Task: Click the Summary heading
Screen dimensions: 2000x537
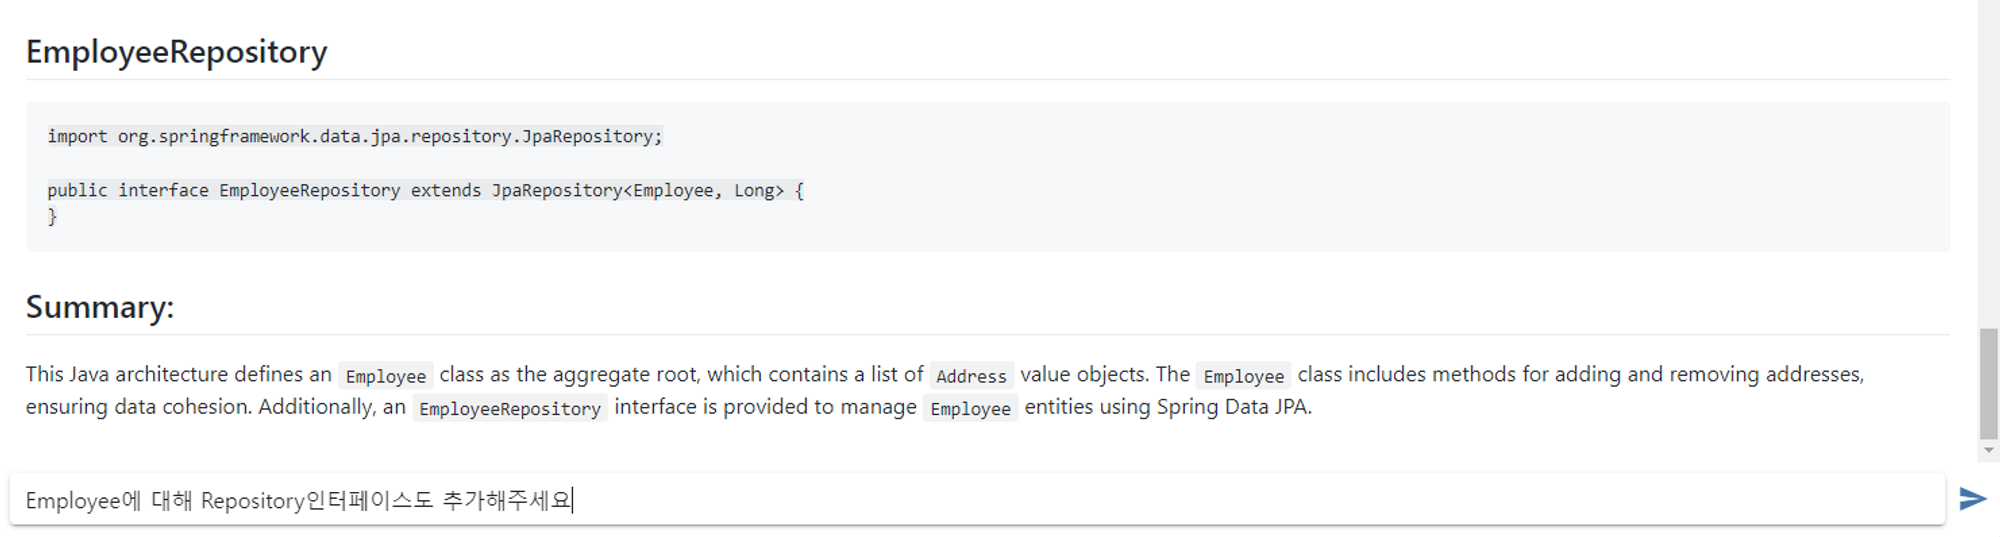Action: (x=100, y=307)
